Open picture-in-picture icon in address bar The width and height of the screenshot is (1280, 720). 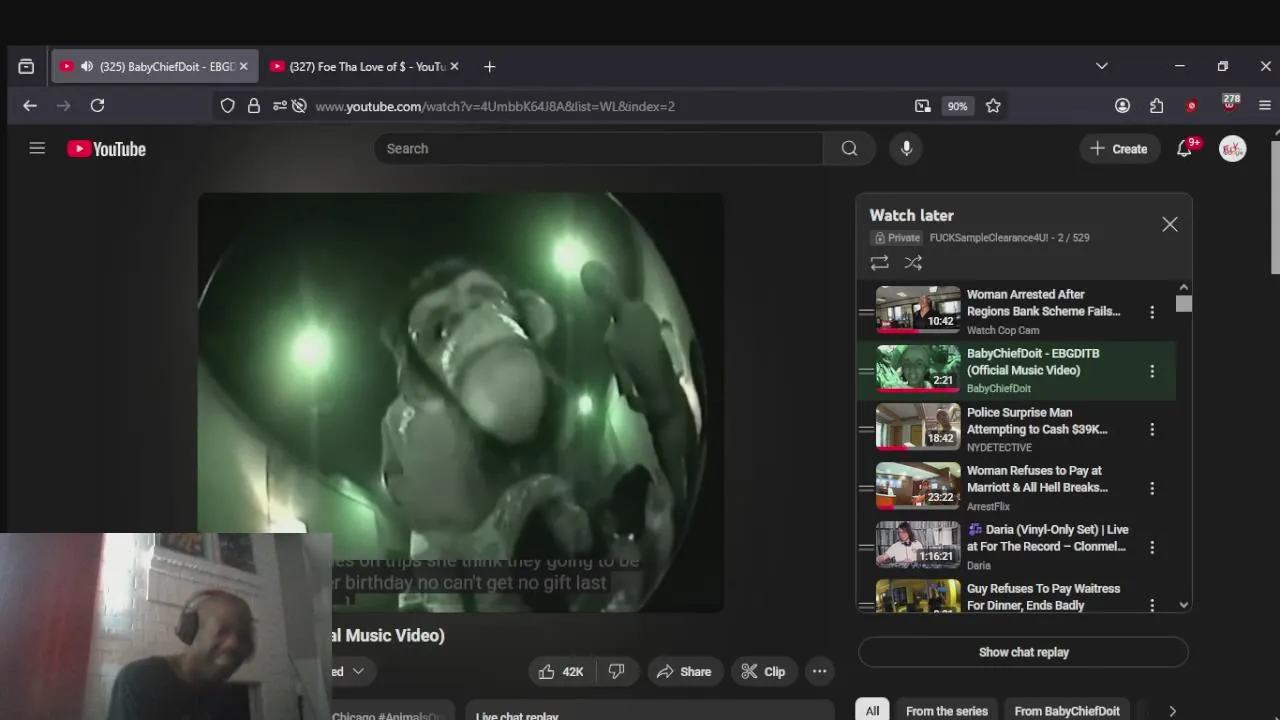point(922,106)
